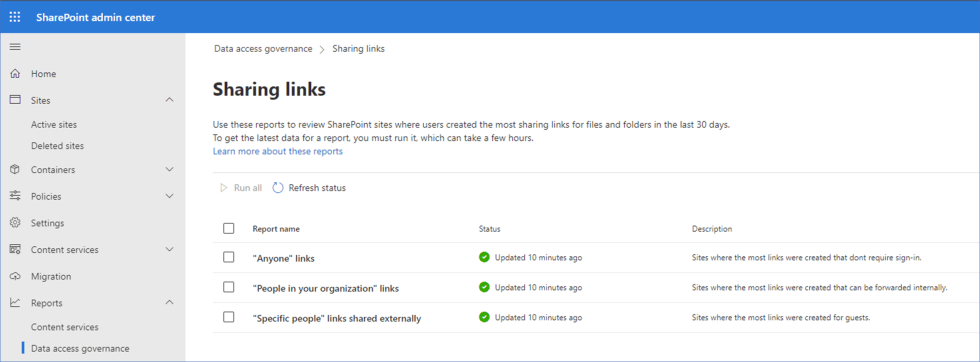This screenshot has height=362, width=980.
Task: Click green check for "Specific people" links row
Action: (484, 317)
